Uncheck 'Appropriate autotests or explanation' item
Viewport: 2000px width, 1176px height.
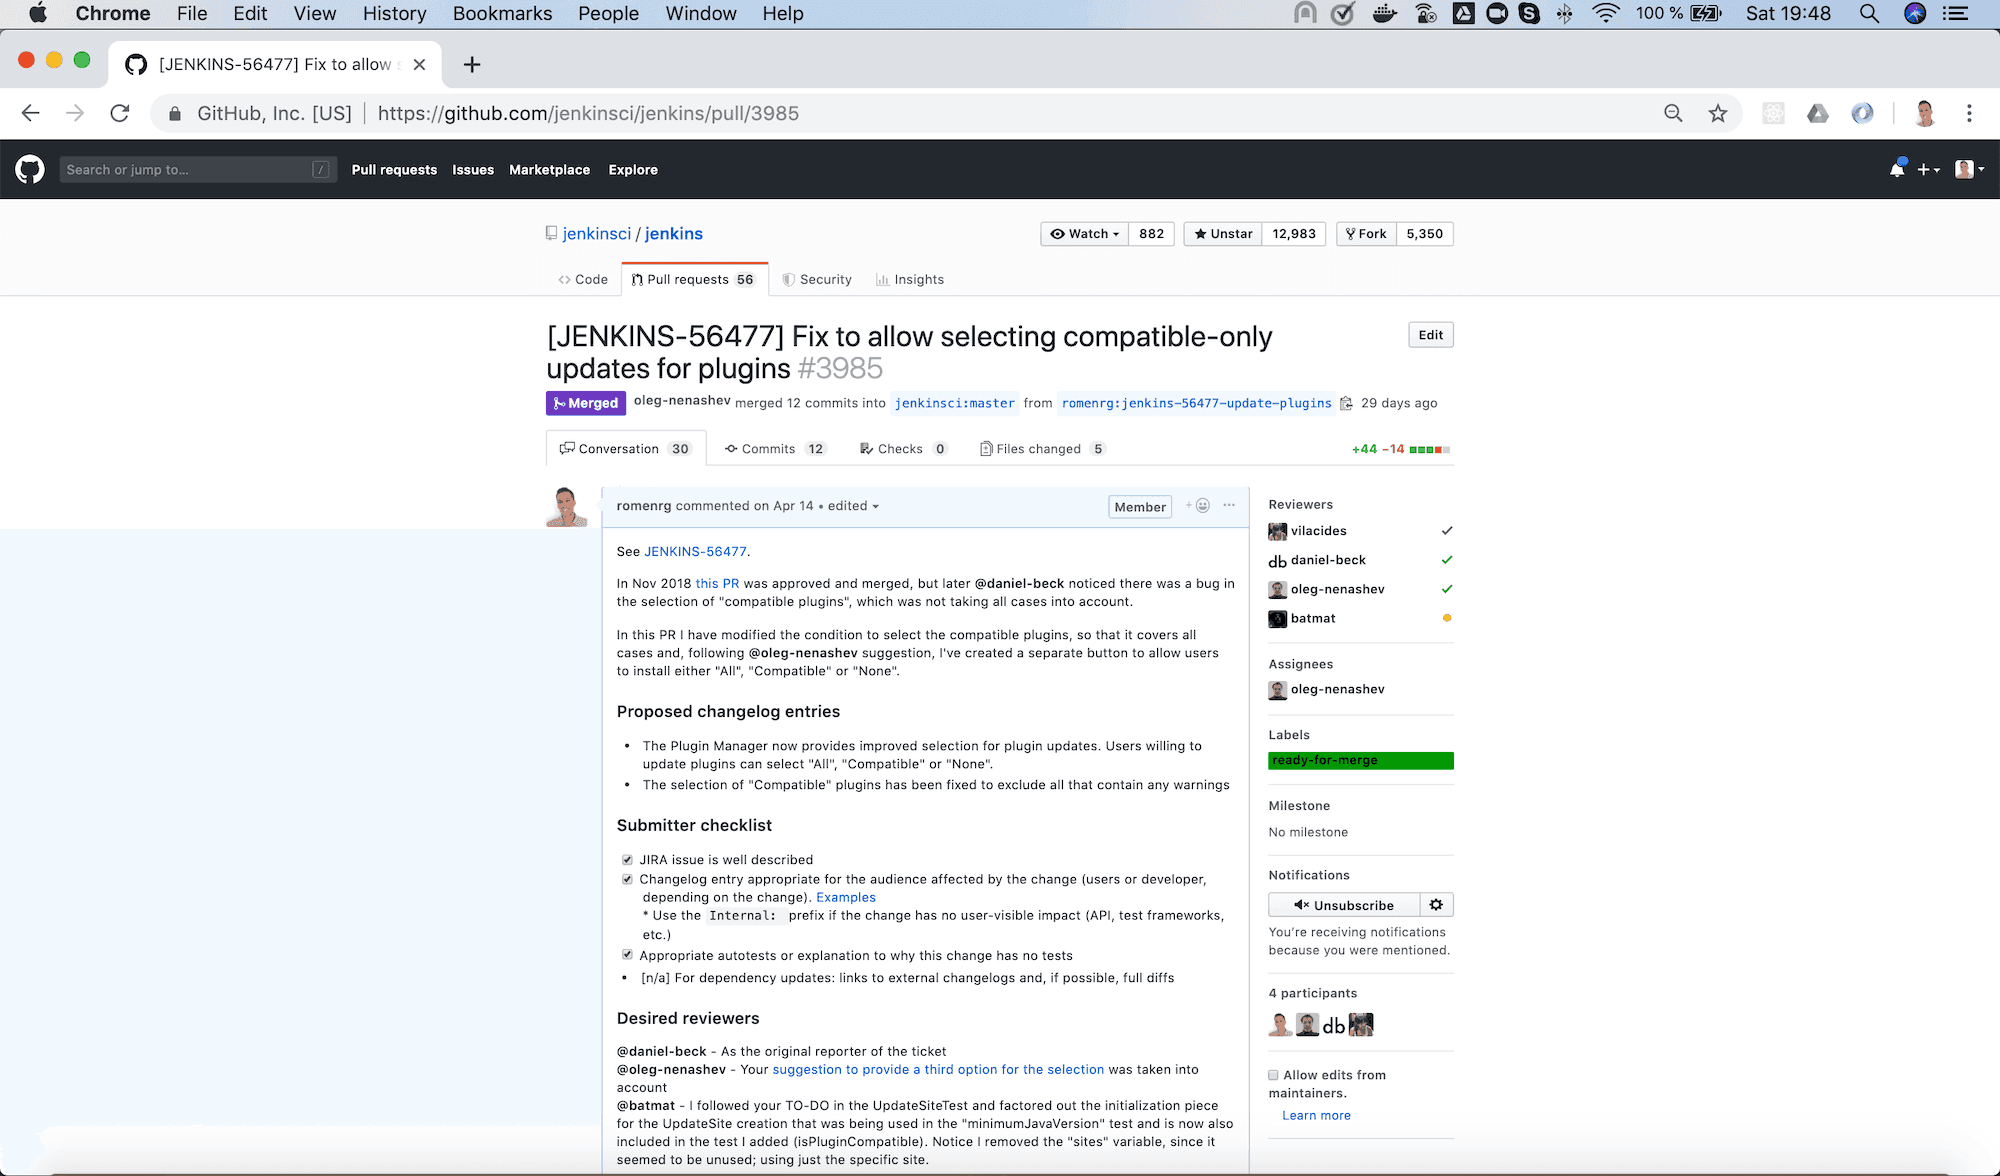click(627, 954)
